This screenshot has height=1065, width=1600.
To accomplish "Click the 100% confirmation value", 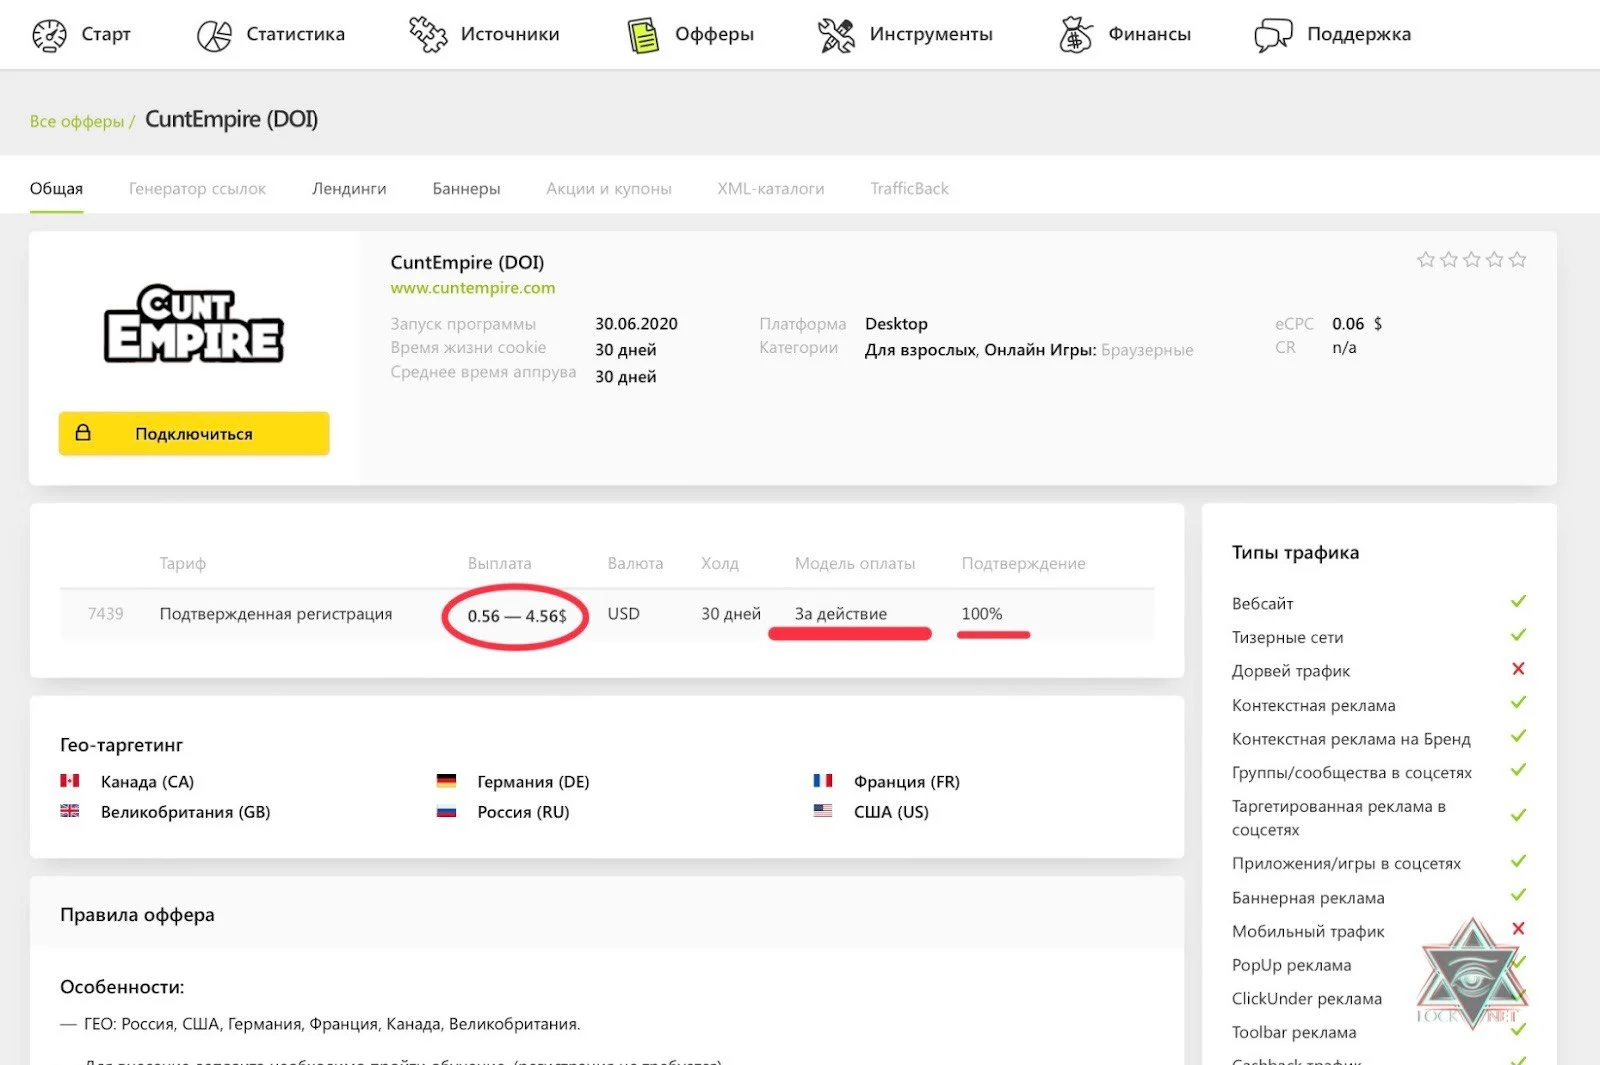I will [982, 614].
